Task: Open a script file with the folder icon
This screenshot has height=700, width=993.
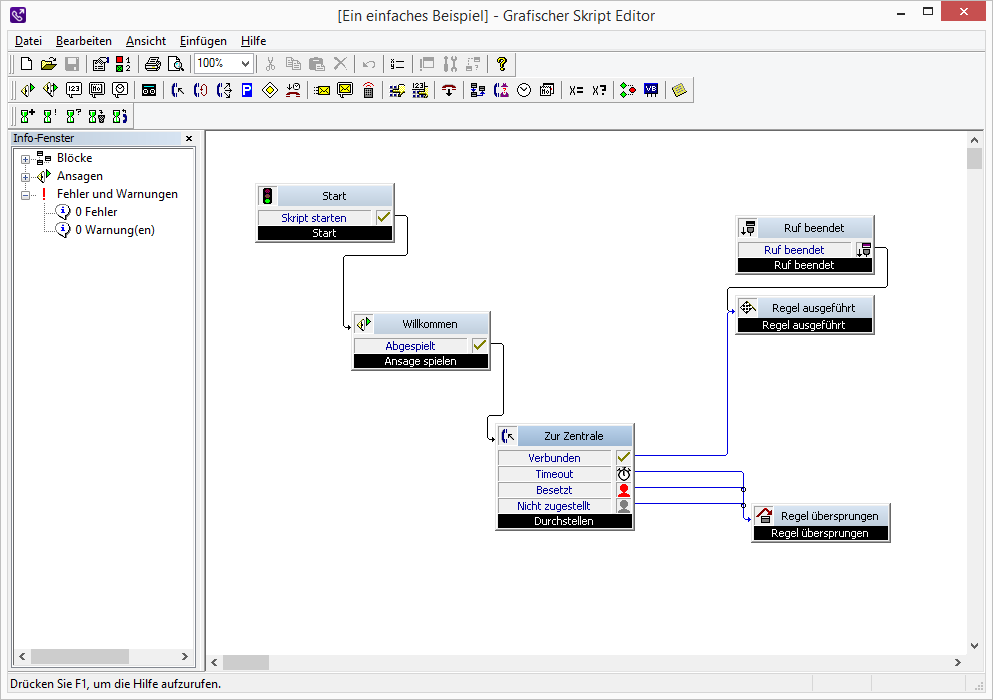Action: point(49,64)
